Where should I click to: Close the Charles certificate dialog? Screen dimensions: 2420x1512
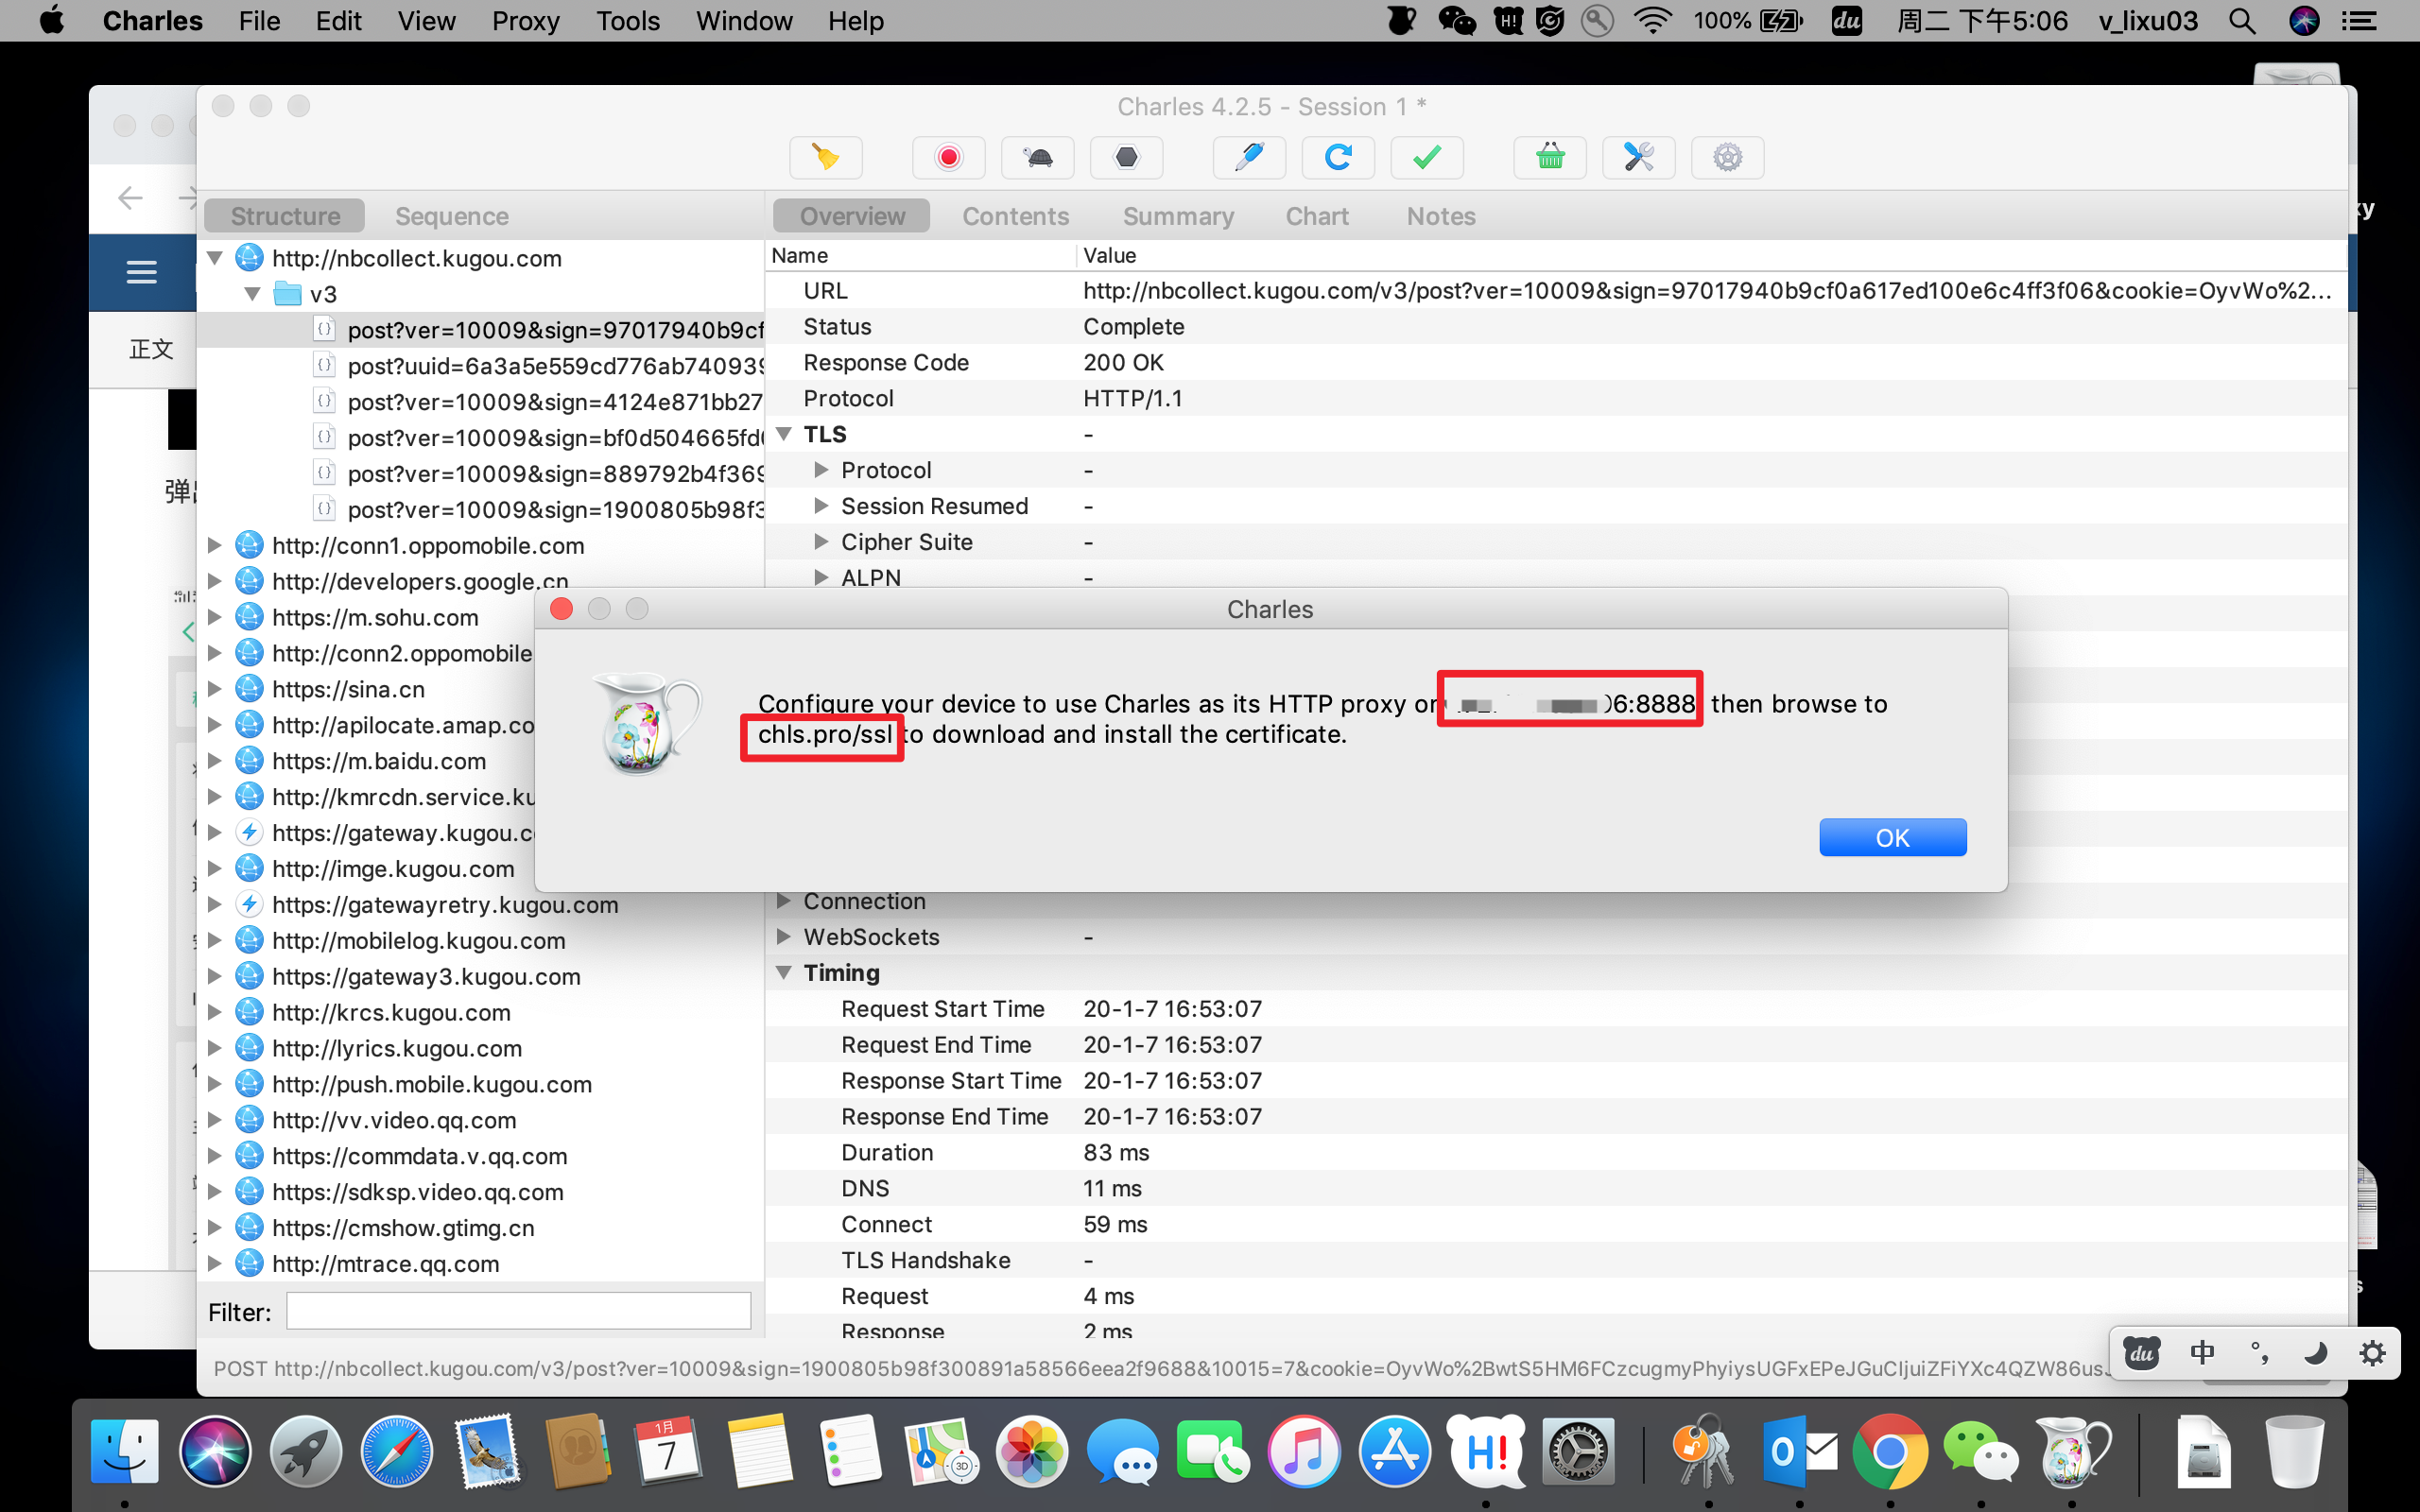click(x=562, y=609)
